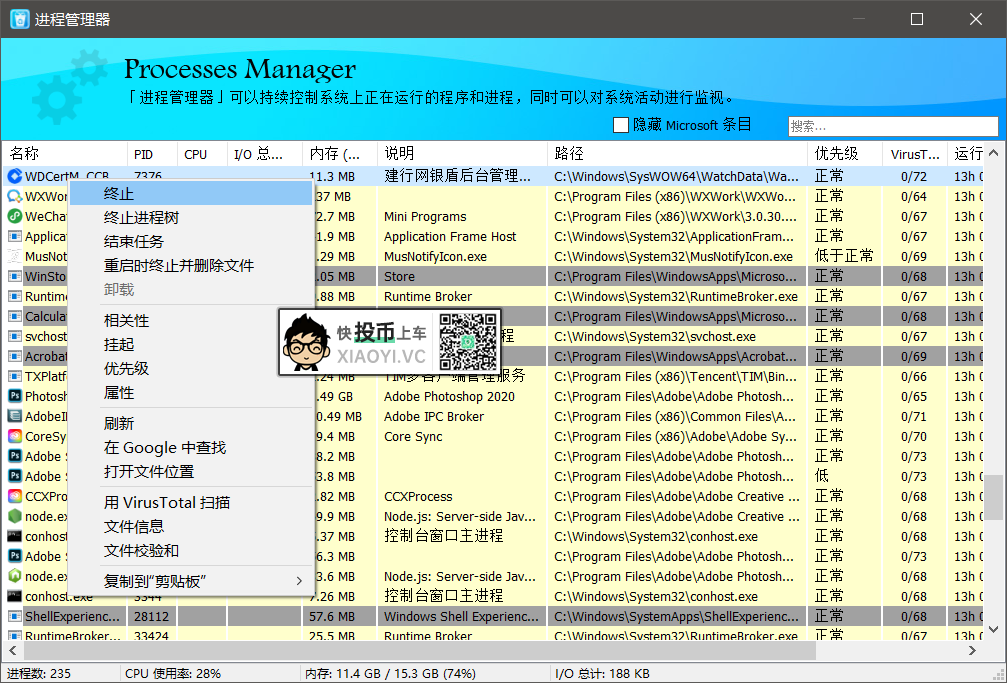The width and height of the screenshot is (1007, 683).
Task: Click the PID 28112 cell
Action: 152,616
